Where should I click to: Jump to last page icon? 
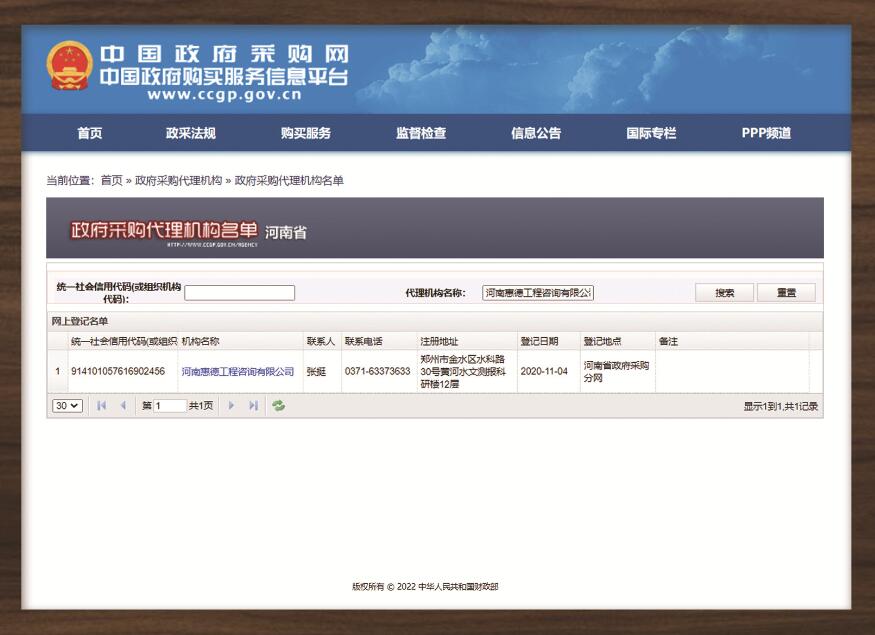(x=253, y=406)
